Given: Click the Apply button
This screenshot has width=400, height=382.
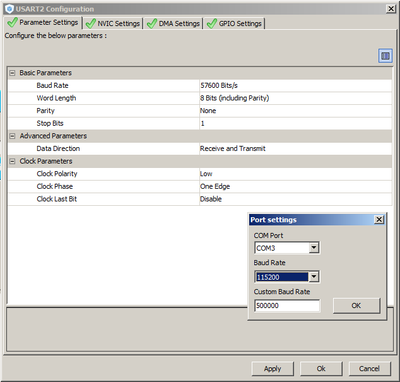Looking at the screenshot, I should pos(272,369).
